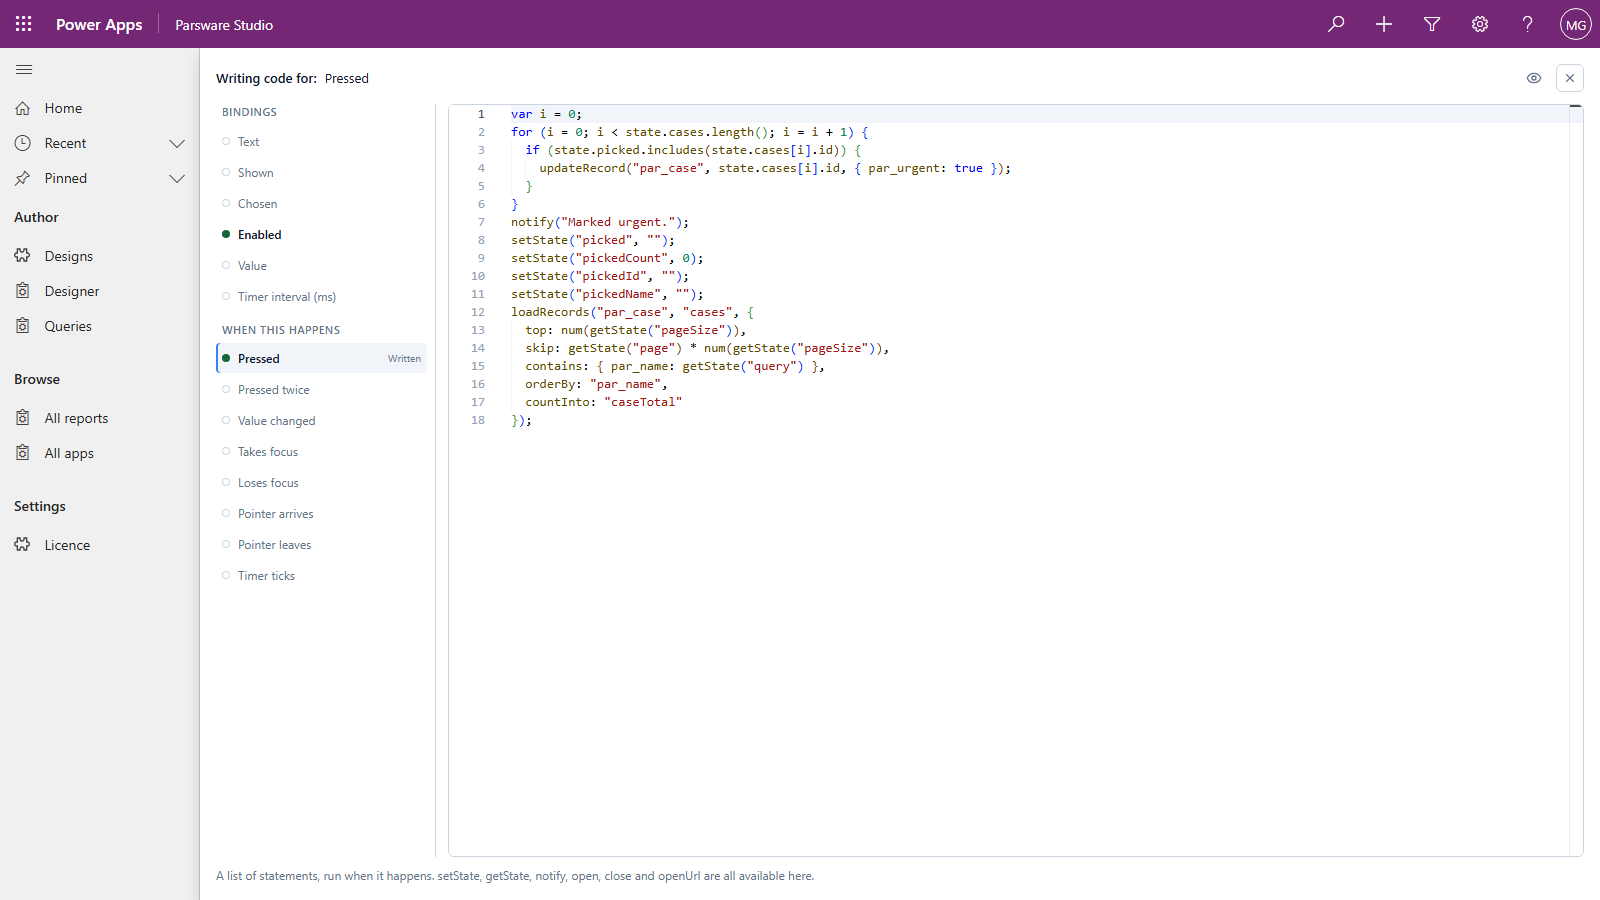Click the countInto: "caseTotal" code line
This screenshot has width=1600, height=900.
point(604,402)
